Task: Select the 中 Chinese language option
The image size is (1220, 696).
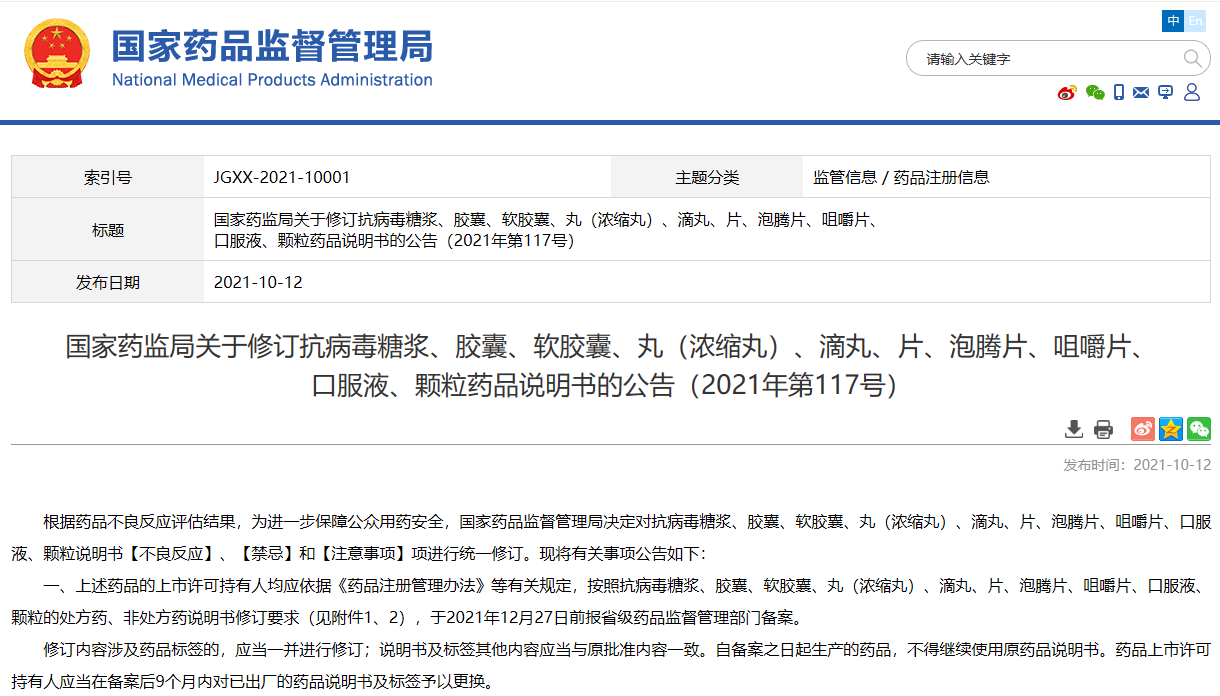Action: (1173, 21)
